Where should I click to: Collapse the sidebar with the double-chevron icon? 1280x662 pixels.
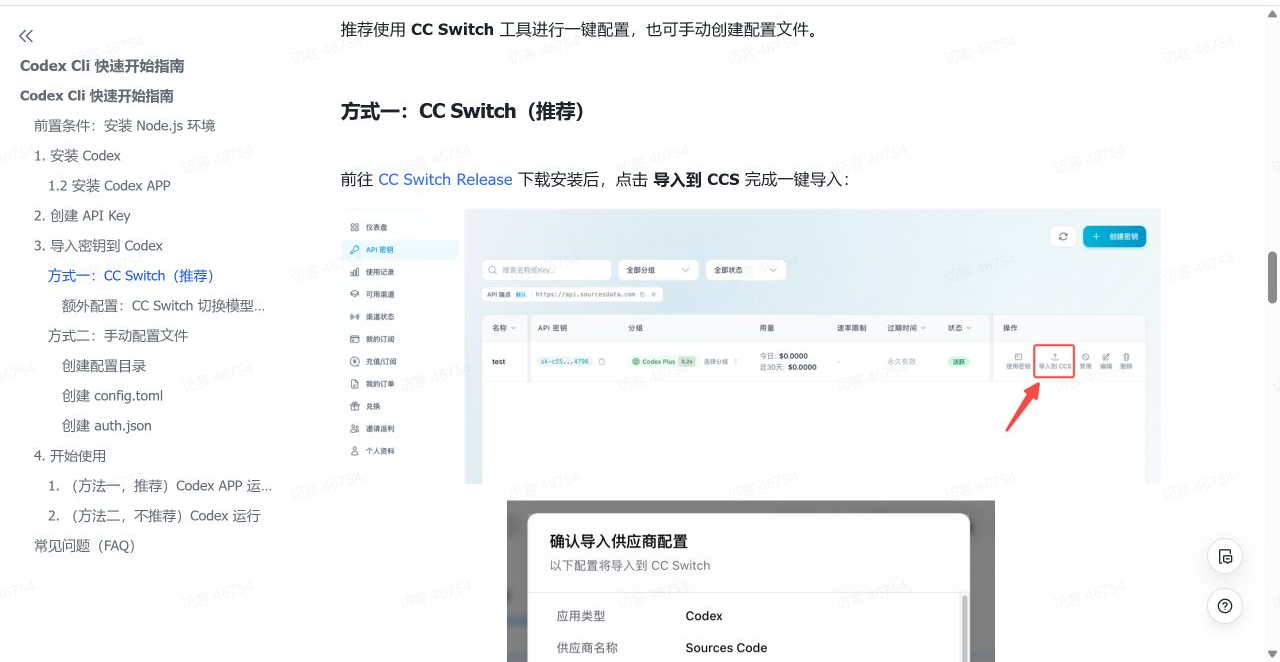[x=26, y=36]
